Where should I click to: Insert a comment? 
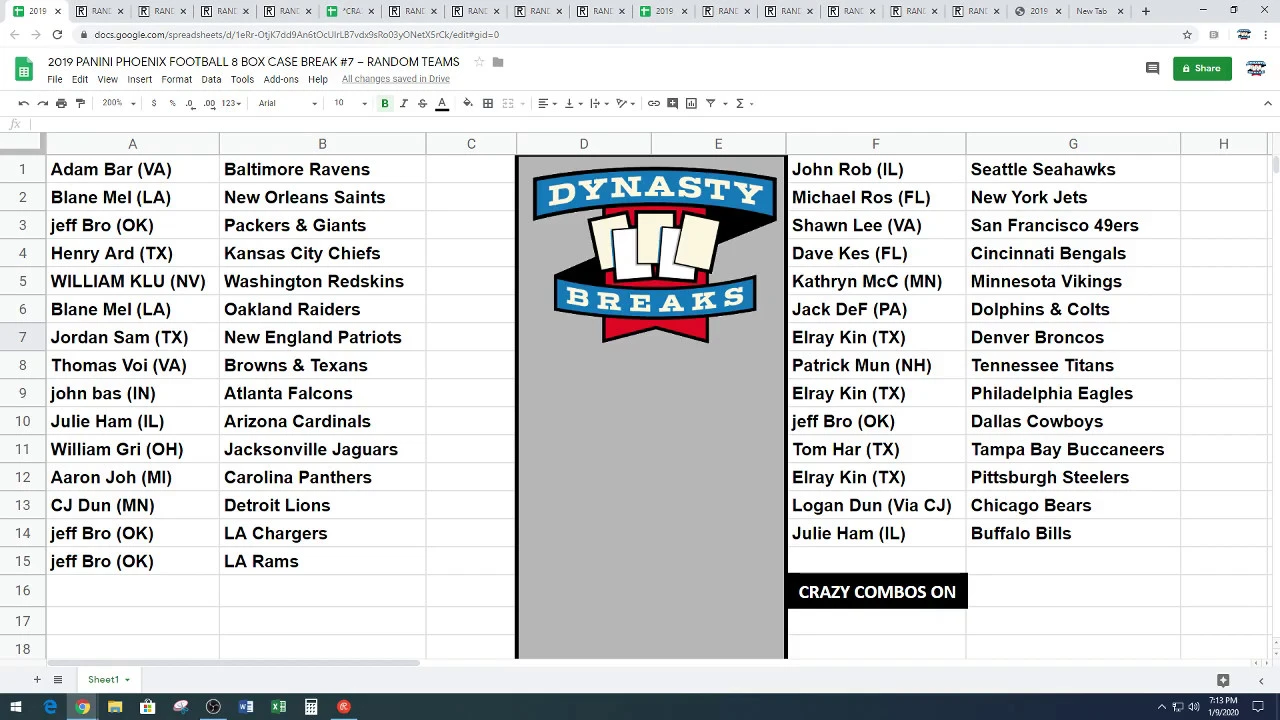(672, 103)
